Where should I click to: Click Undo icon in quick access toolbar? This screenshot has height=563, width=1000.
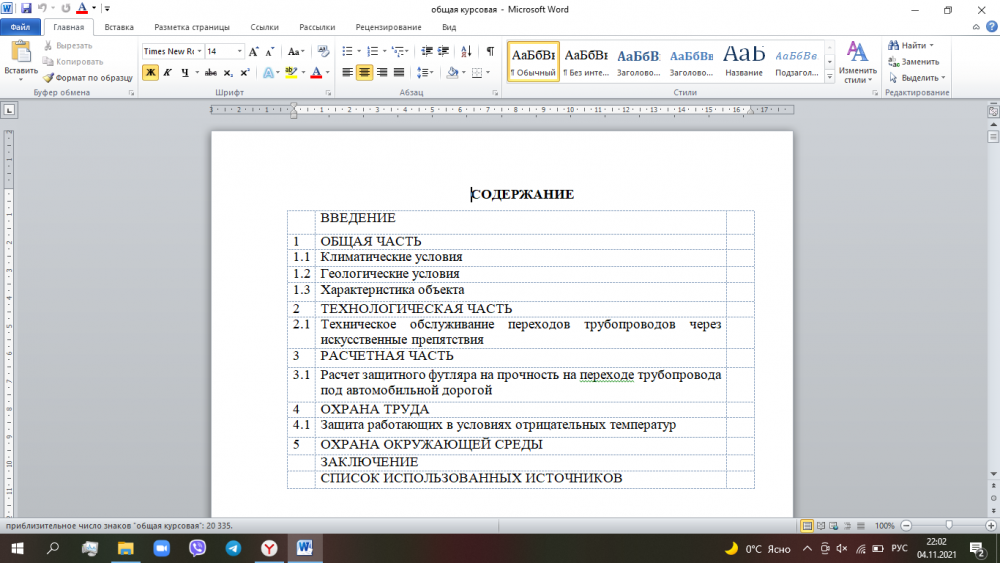[x=42, y=8]
